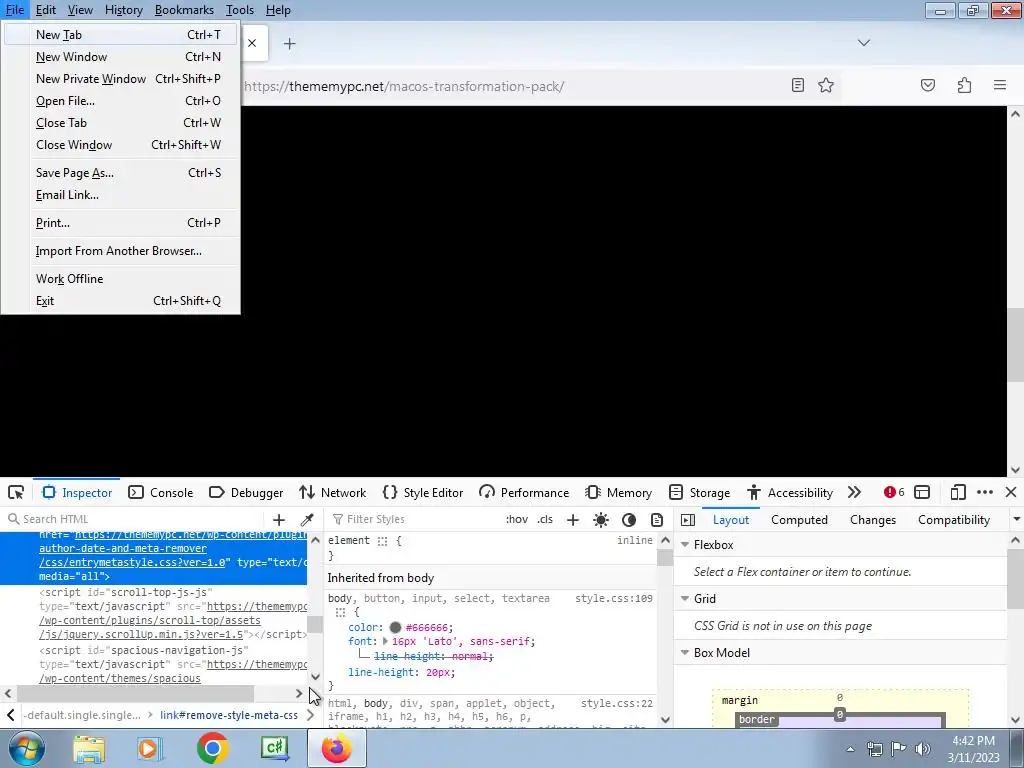The height and width of the screenshot is (768, 1024).
Task: Switch to the Changes tab
Action: [872, 520]
